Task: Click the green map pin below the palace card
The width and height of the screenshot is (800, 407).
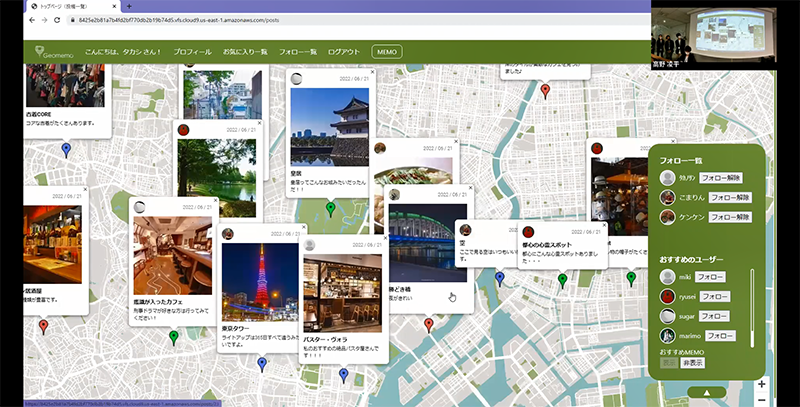Action: coord(331,208)
